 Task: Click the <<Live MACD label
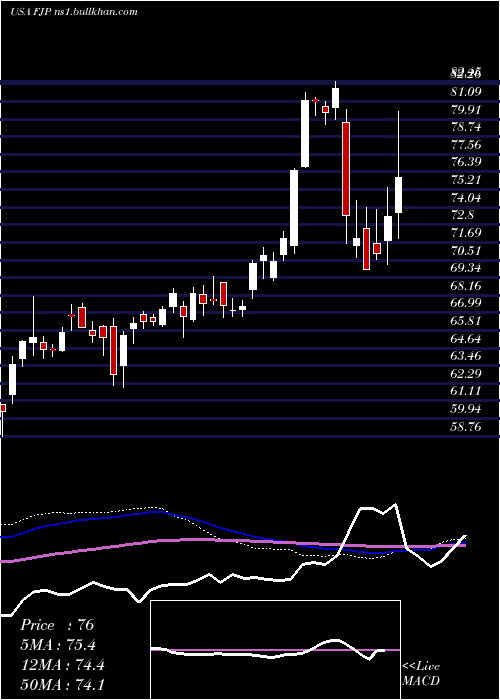[421, 674]
